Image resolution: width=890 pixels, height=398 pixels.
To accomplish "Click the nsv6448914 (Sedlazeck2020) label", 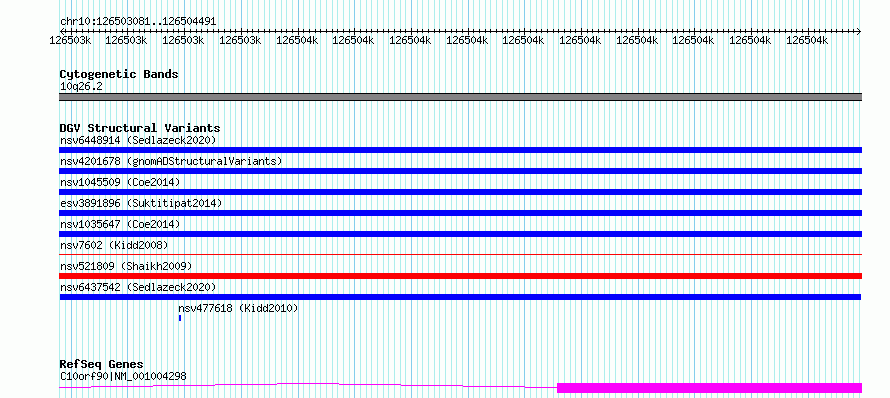I will [138, 140].
